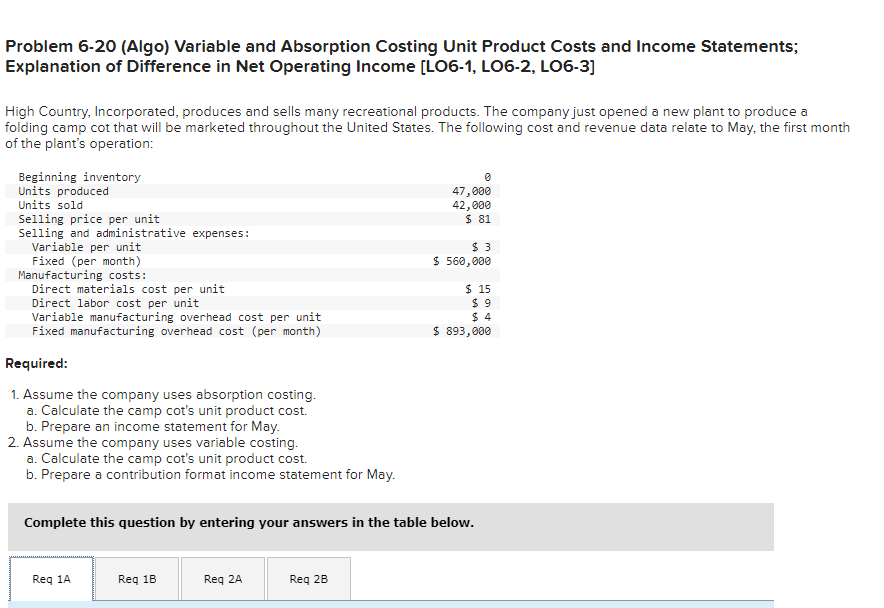This screenshot has height=608, width=884.
Task: Click the Manufacturing costs heading
Action: (72, 275)
